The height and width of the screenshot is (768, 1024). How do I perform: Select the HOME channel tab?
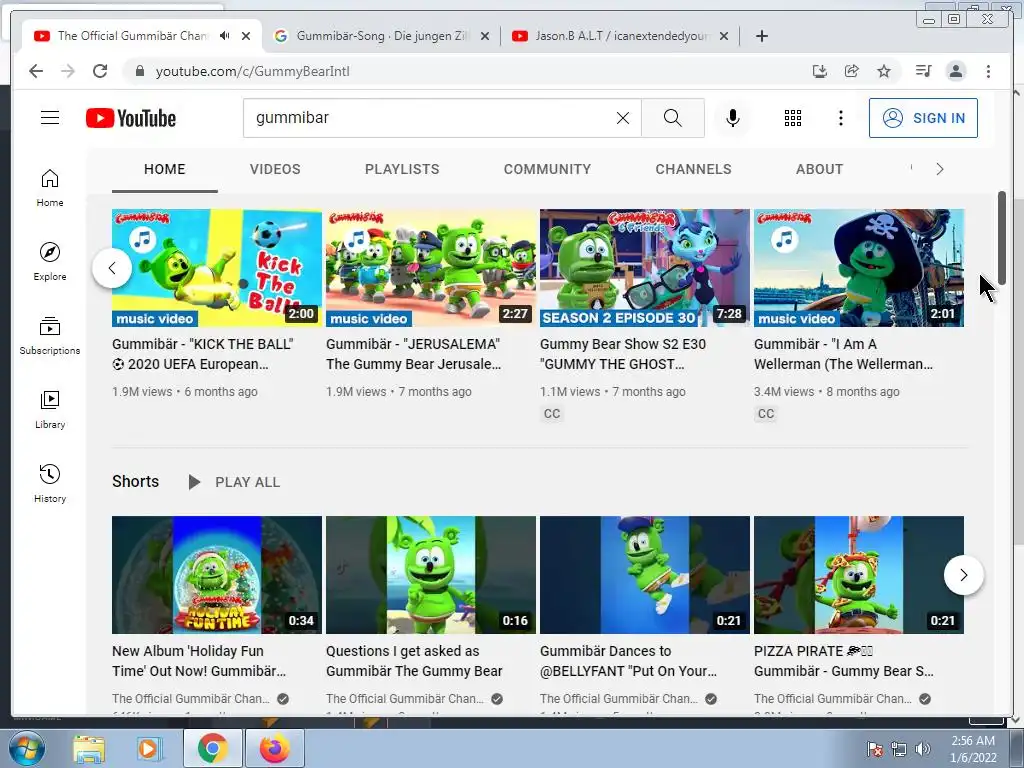pyautogui.click(x=165, y=169)
